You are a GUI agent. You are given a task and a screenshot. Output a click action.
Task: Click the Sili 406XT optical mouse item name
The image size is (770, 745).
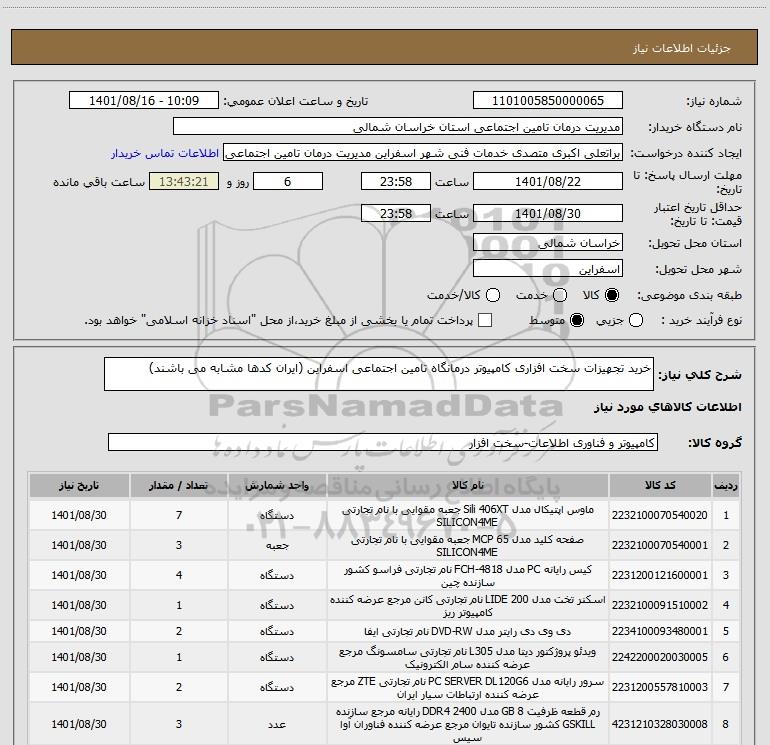[x=468, y=516]
